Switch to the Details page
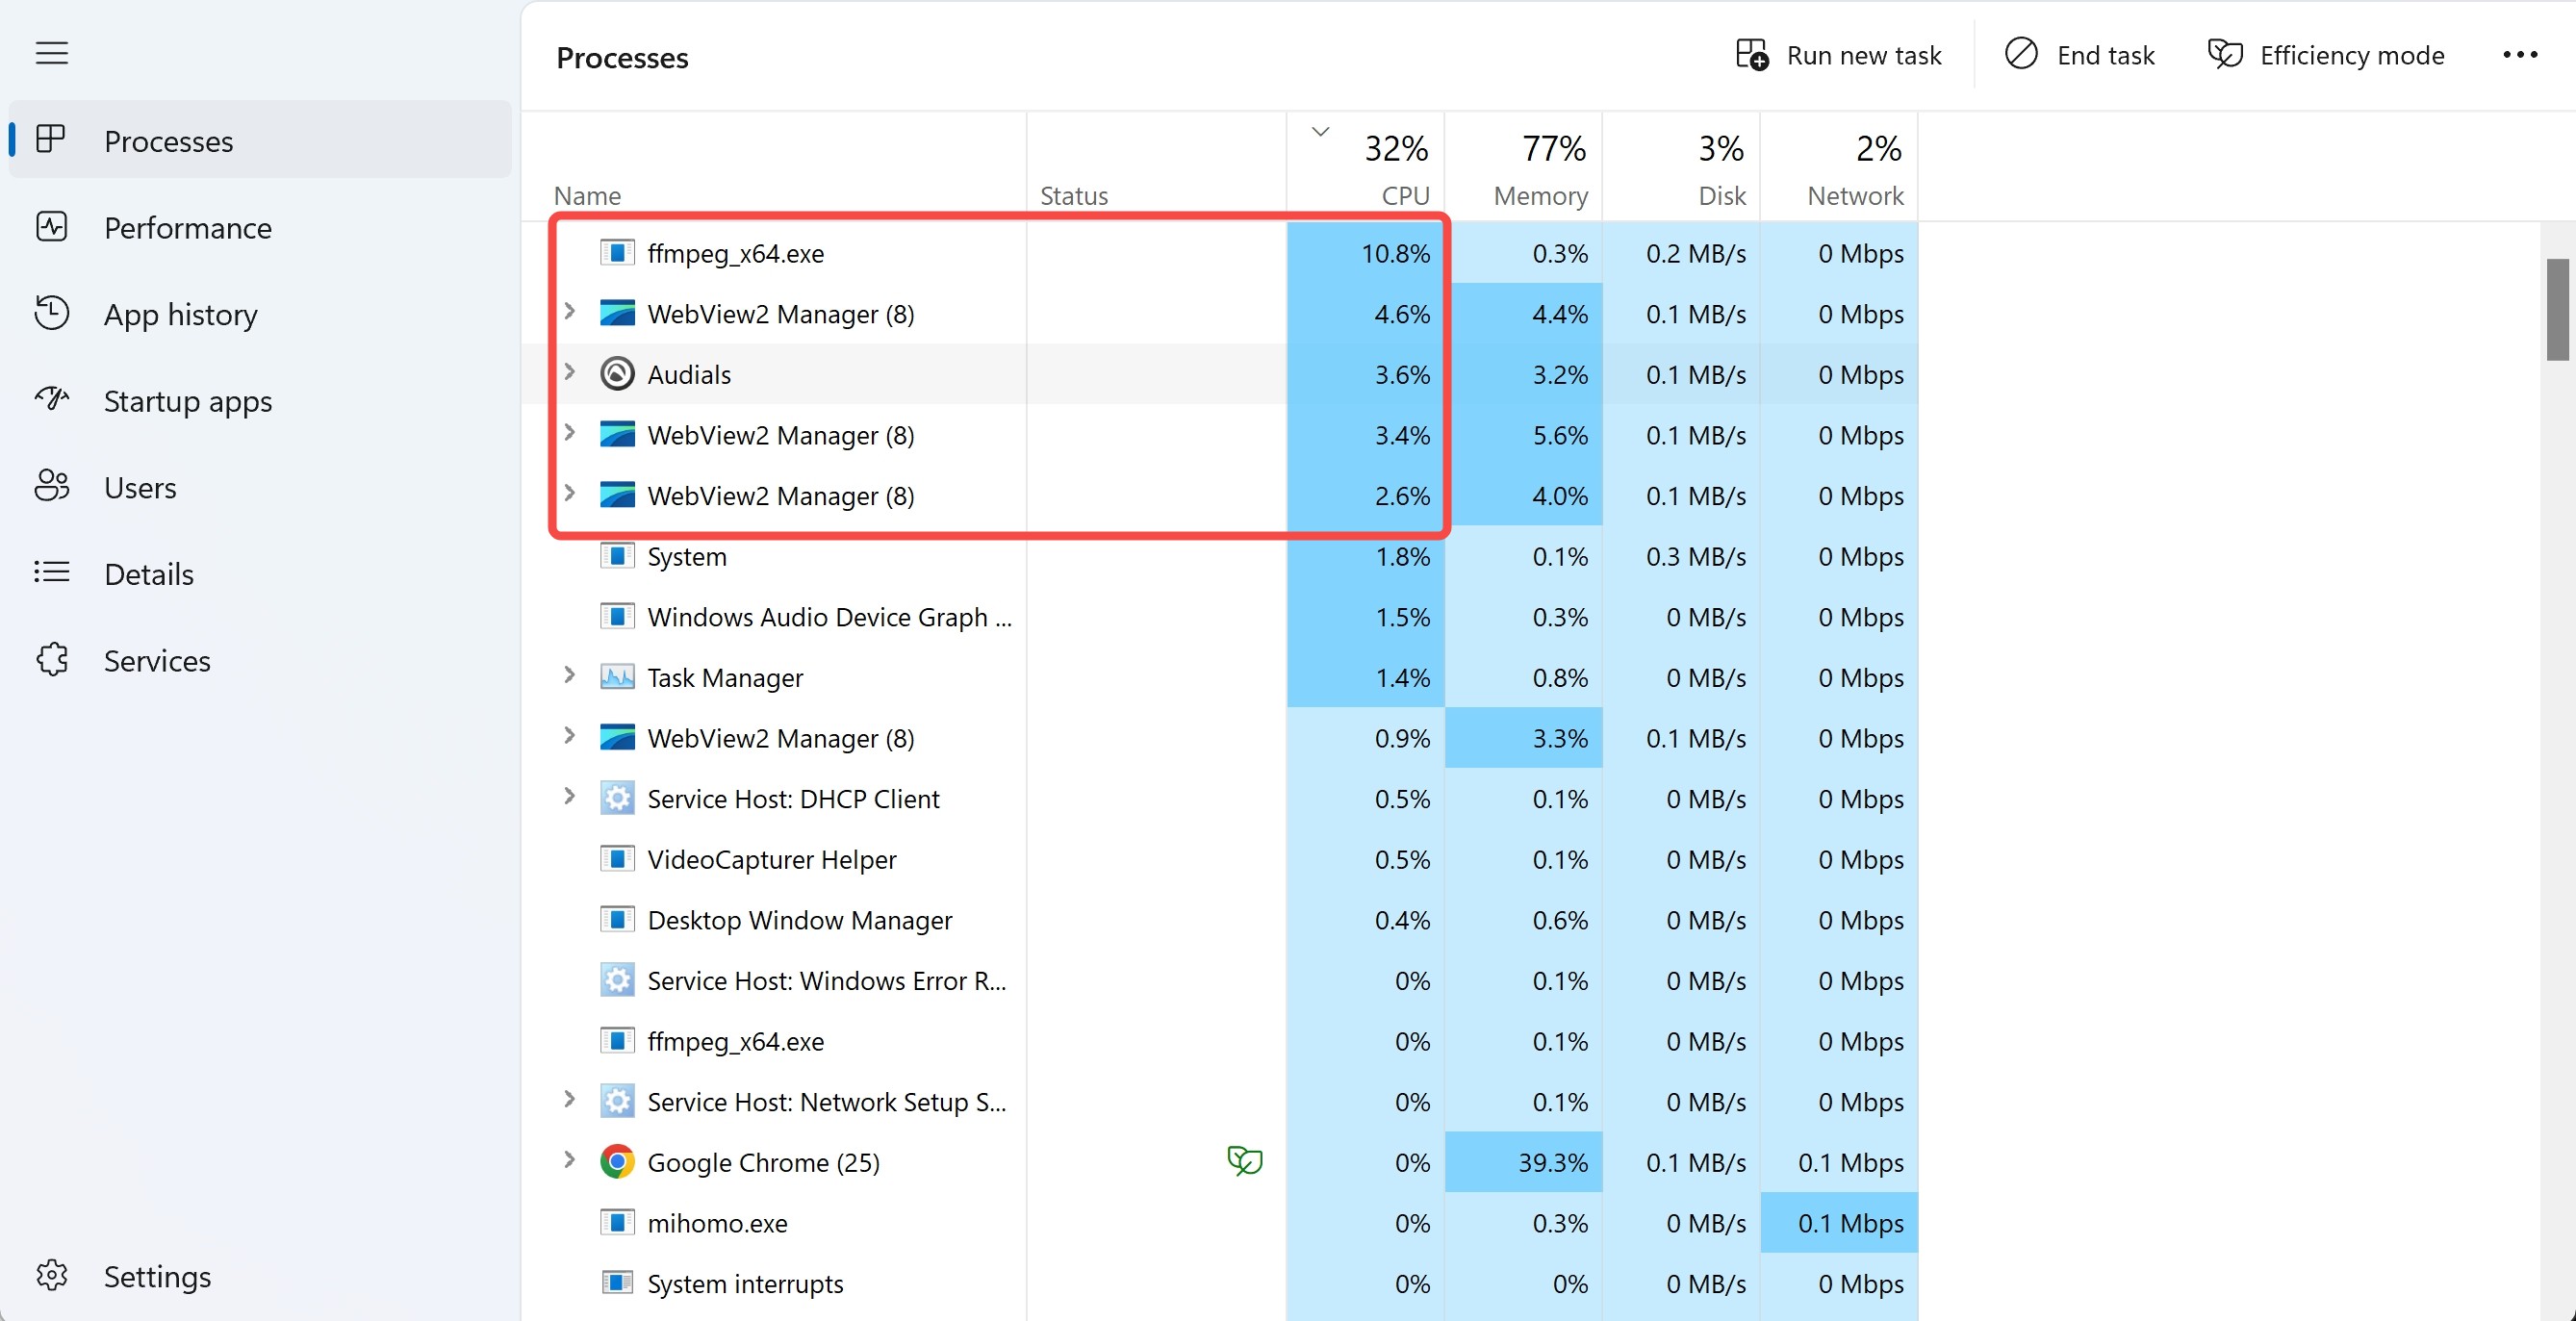The height and width of the screenshot is (1321, 2576). click(260, 573)
